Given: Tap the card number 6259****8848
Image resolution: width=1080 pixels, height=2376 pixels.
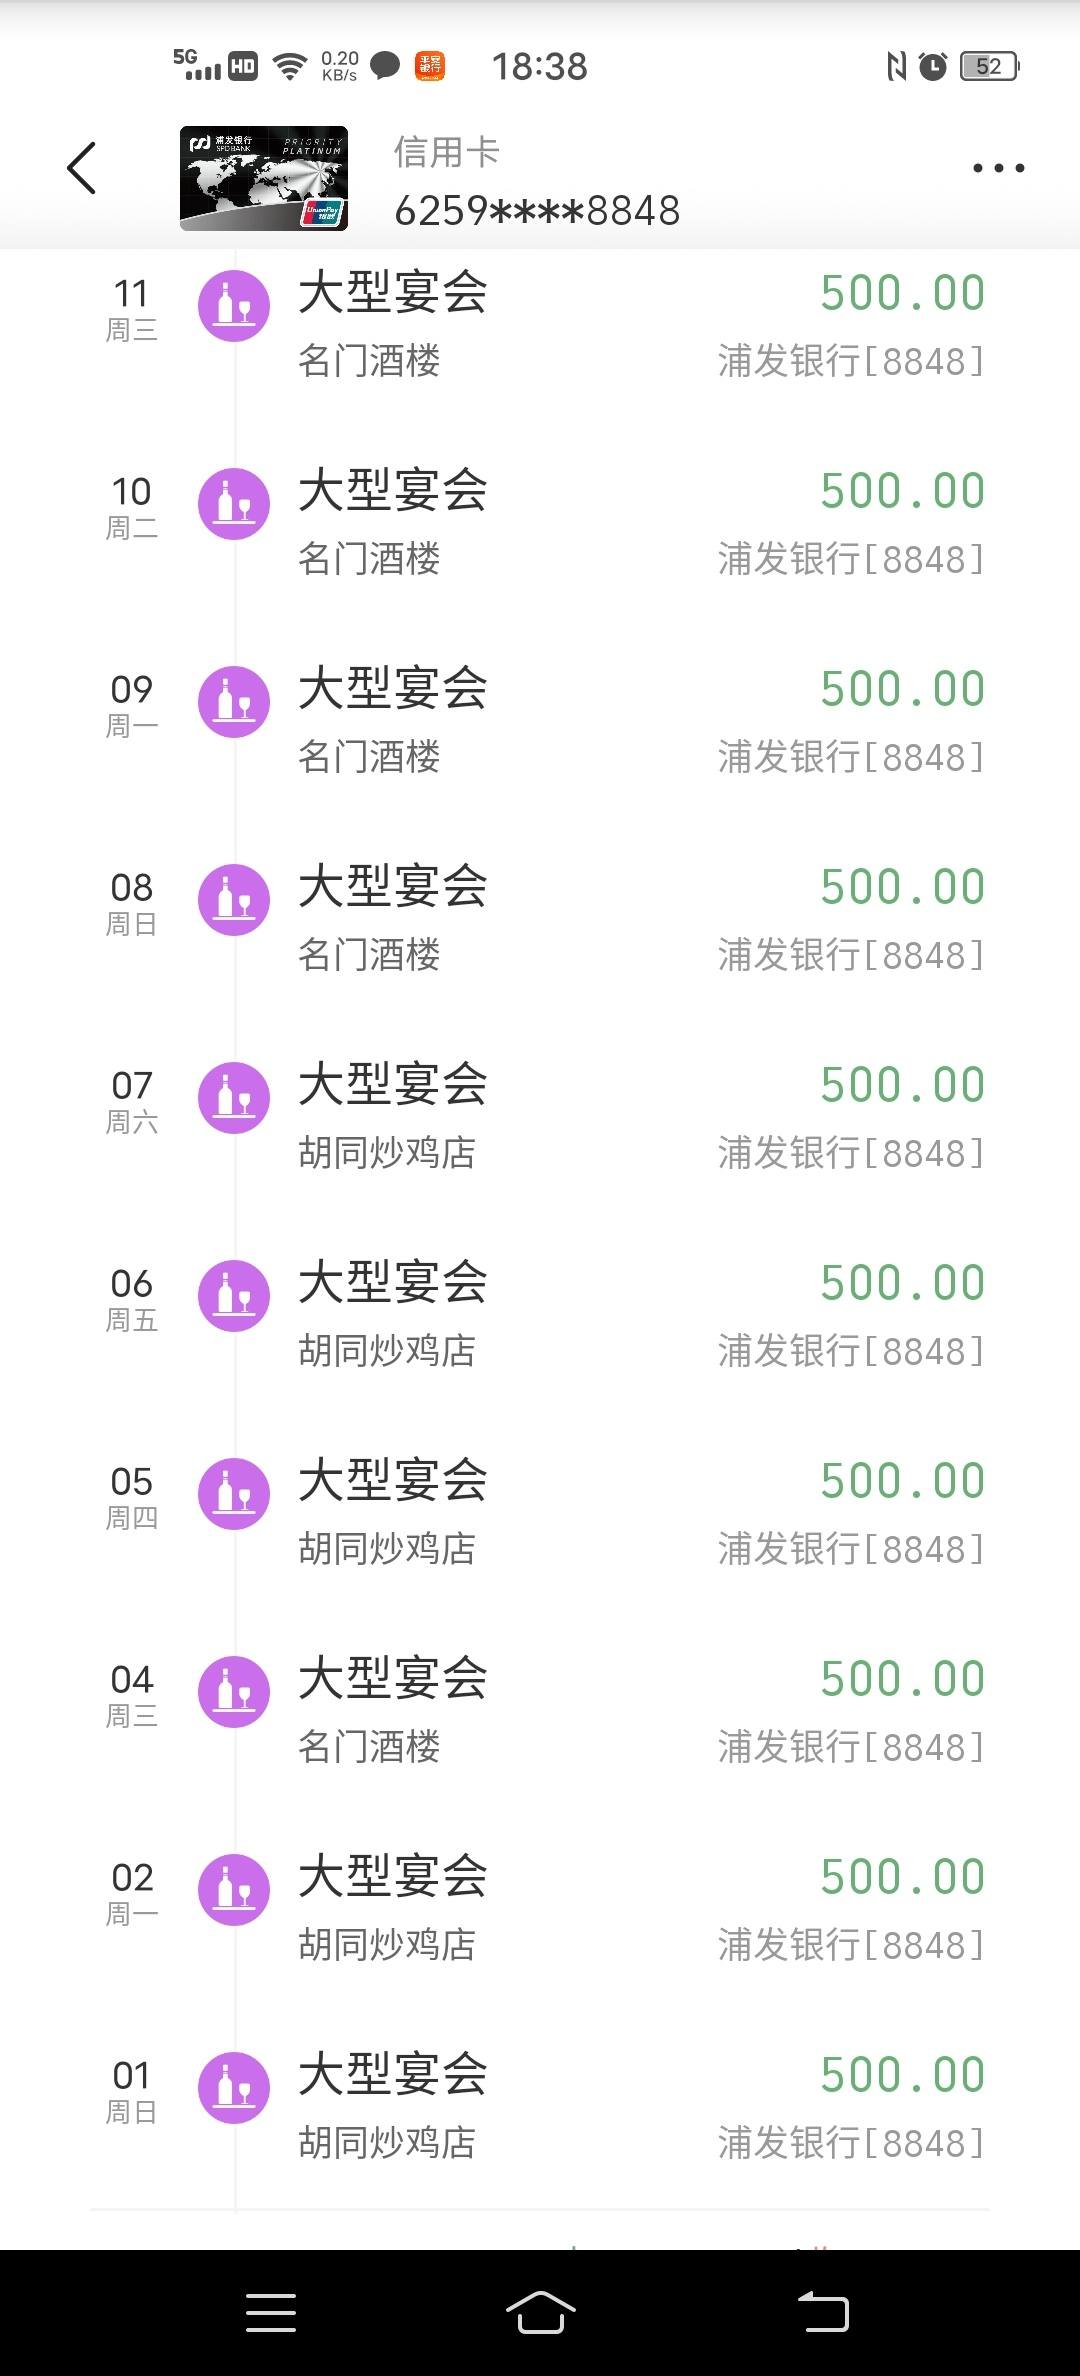Looking at the screenshot, I should point(537,211).
